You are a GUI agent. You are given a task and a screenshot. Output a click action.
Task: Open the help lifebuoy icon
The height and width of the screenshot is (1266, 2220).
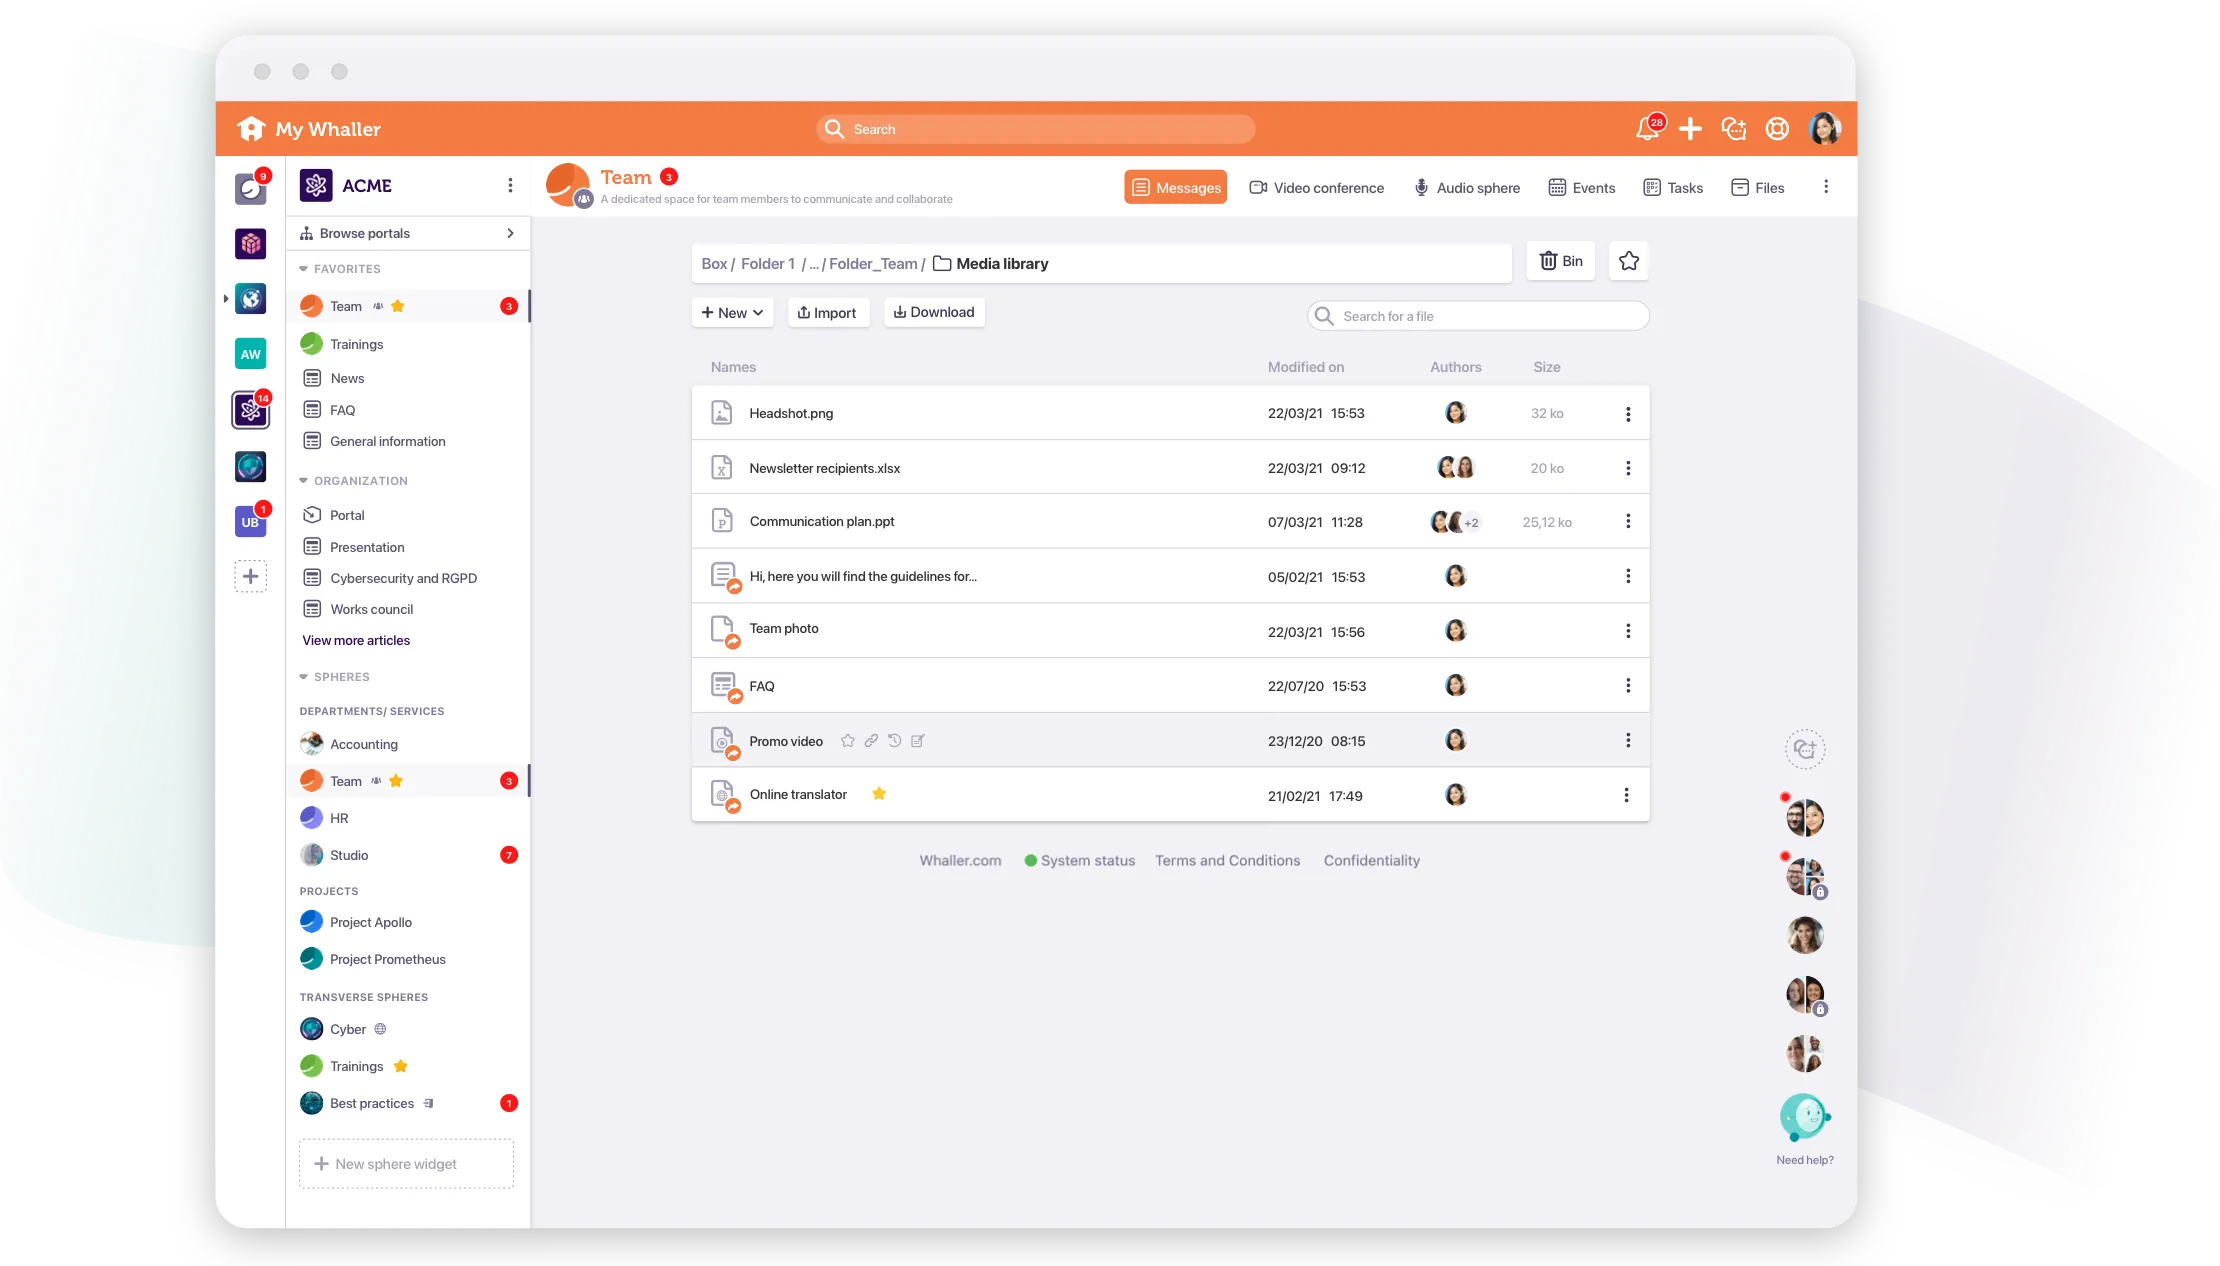[x=1777, y=129]
